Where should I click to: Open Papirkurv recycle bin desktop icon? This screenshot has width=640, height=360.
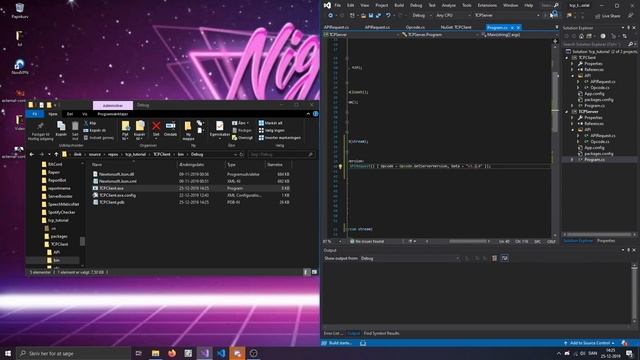[x=20, y=11]
